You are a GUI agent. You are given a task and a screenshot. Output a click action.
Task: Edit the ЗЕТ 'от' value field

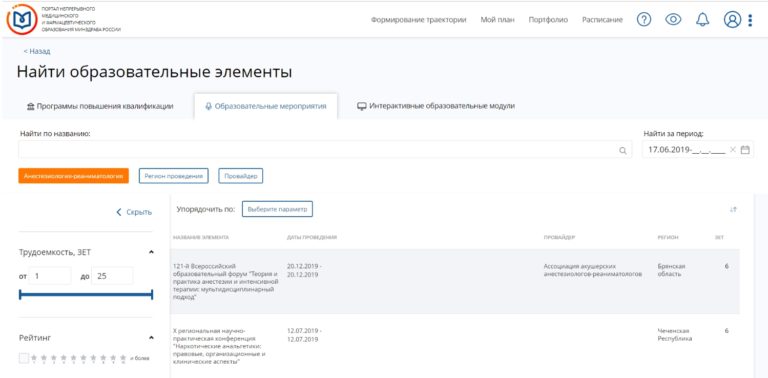[x=50, y=276]
